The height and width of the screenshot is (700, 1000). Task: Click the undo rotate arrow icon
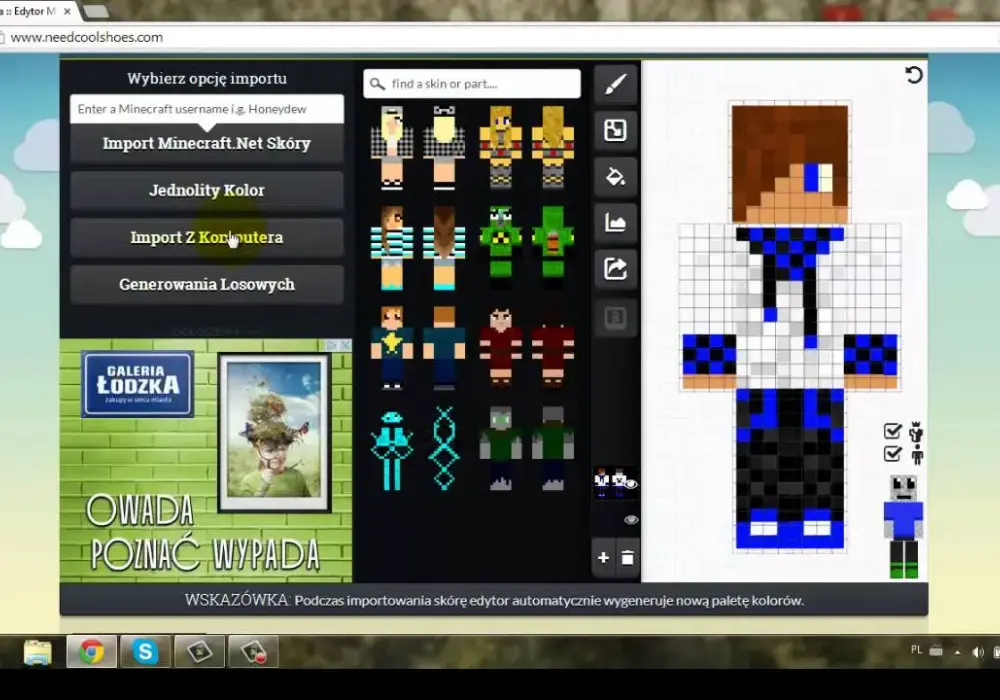[913, 75]
